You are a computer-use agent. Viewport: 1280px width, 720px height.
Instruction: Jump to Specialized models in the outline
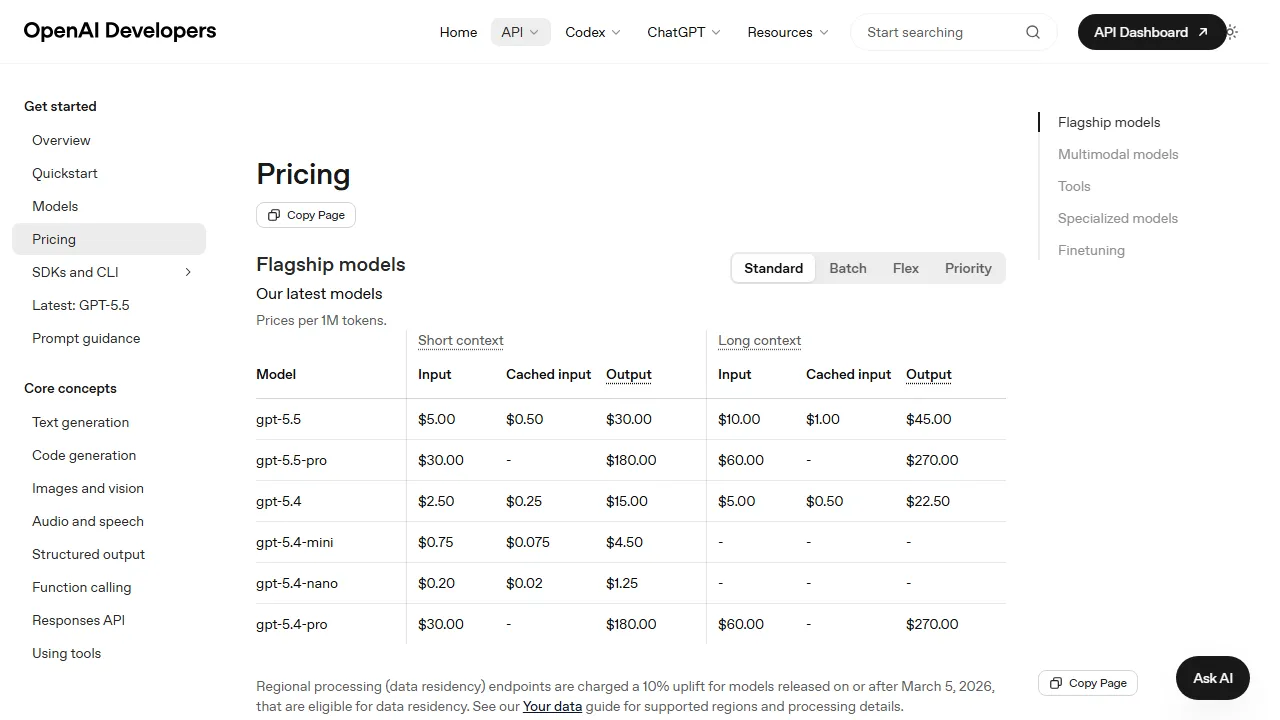pos(1118,218)
